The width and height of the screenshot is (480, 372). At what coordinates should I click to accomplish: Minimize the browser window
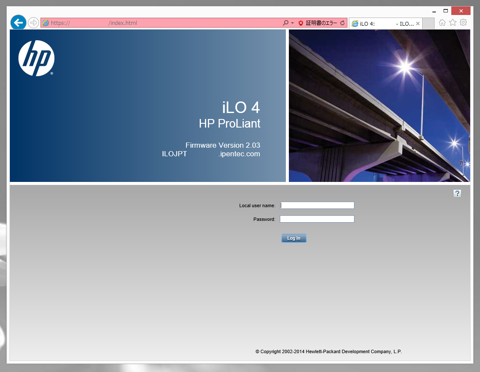point(434,11)
